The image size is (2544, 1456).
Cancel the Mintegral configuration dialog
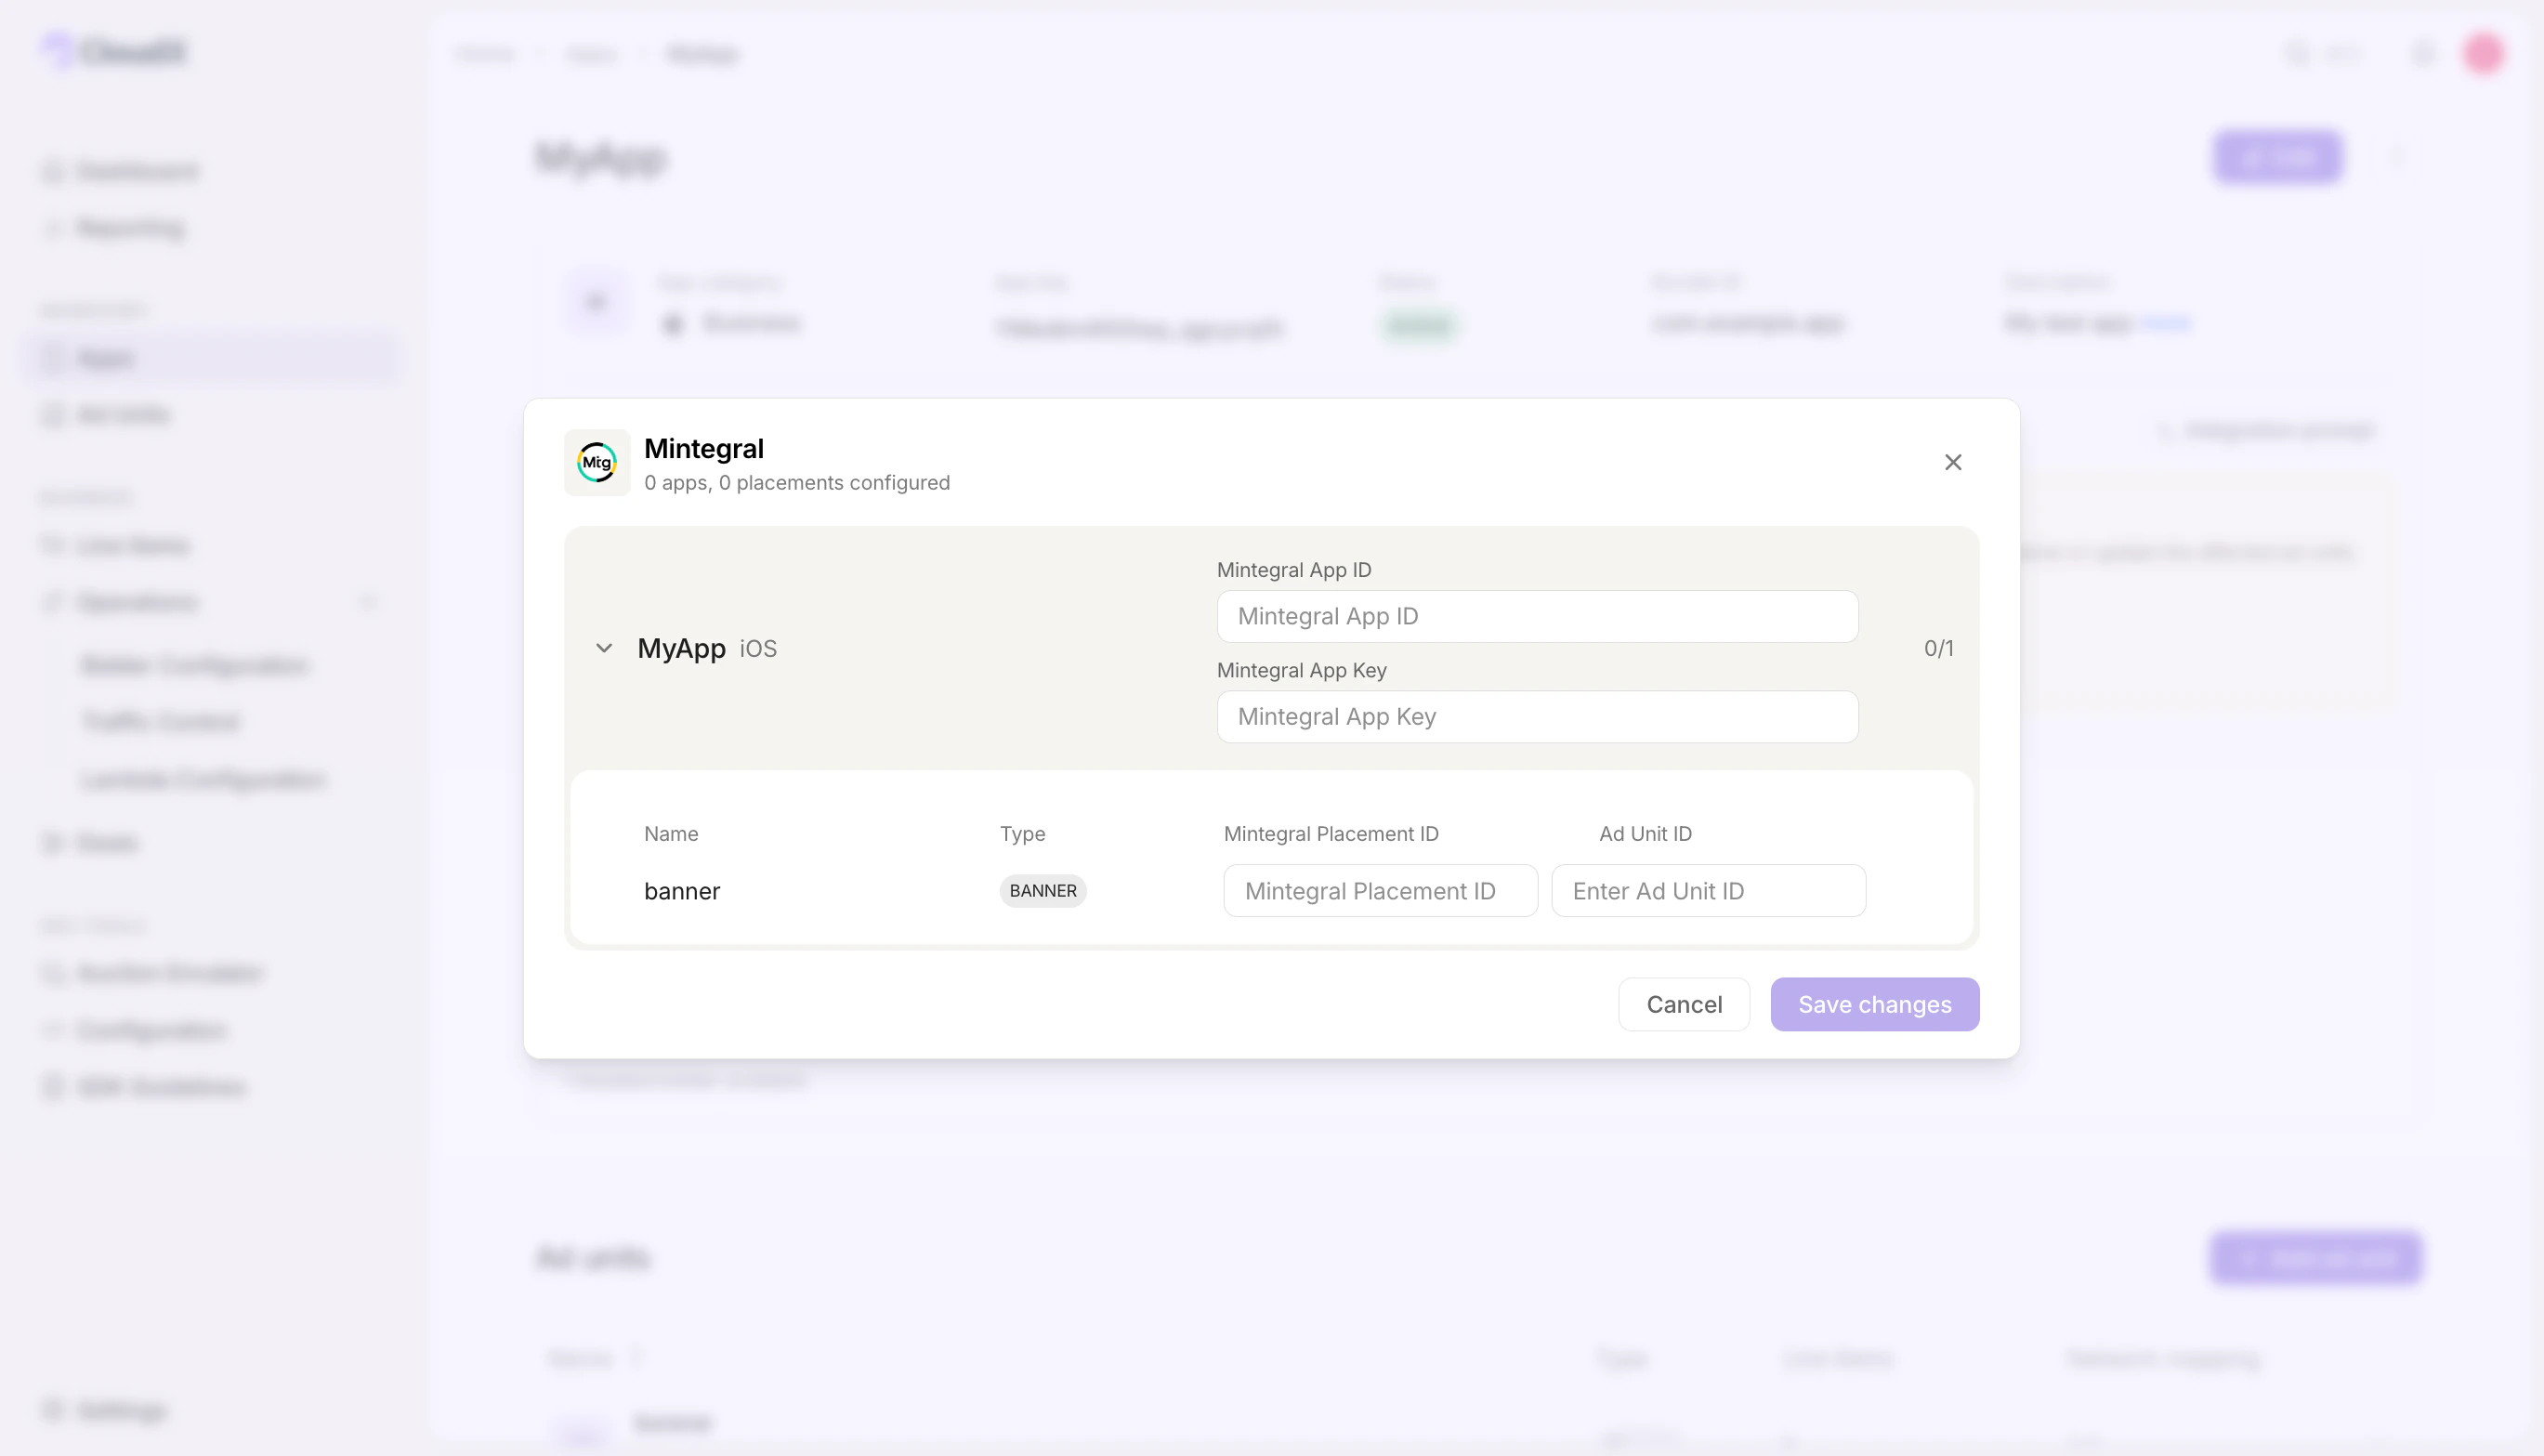coord(1684,1003)
